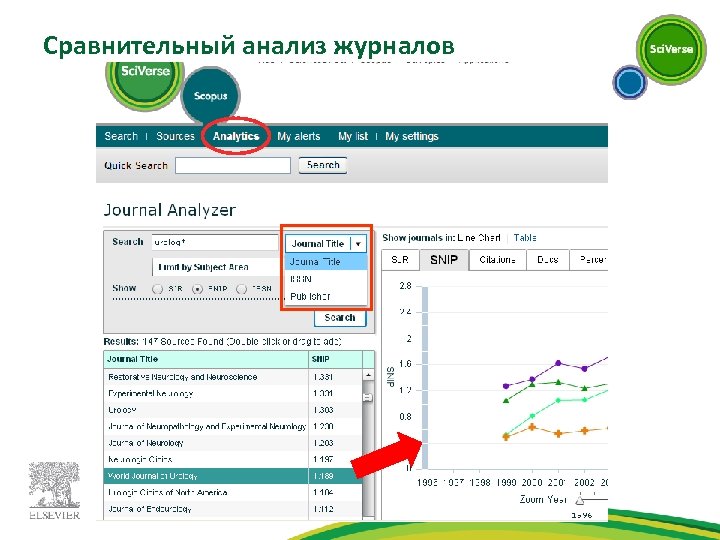This screenshot has height=540, width=720.
Task: Sort by SNIP column header
Action: click(336, 360)
